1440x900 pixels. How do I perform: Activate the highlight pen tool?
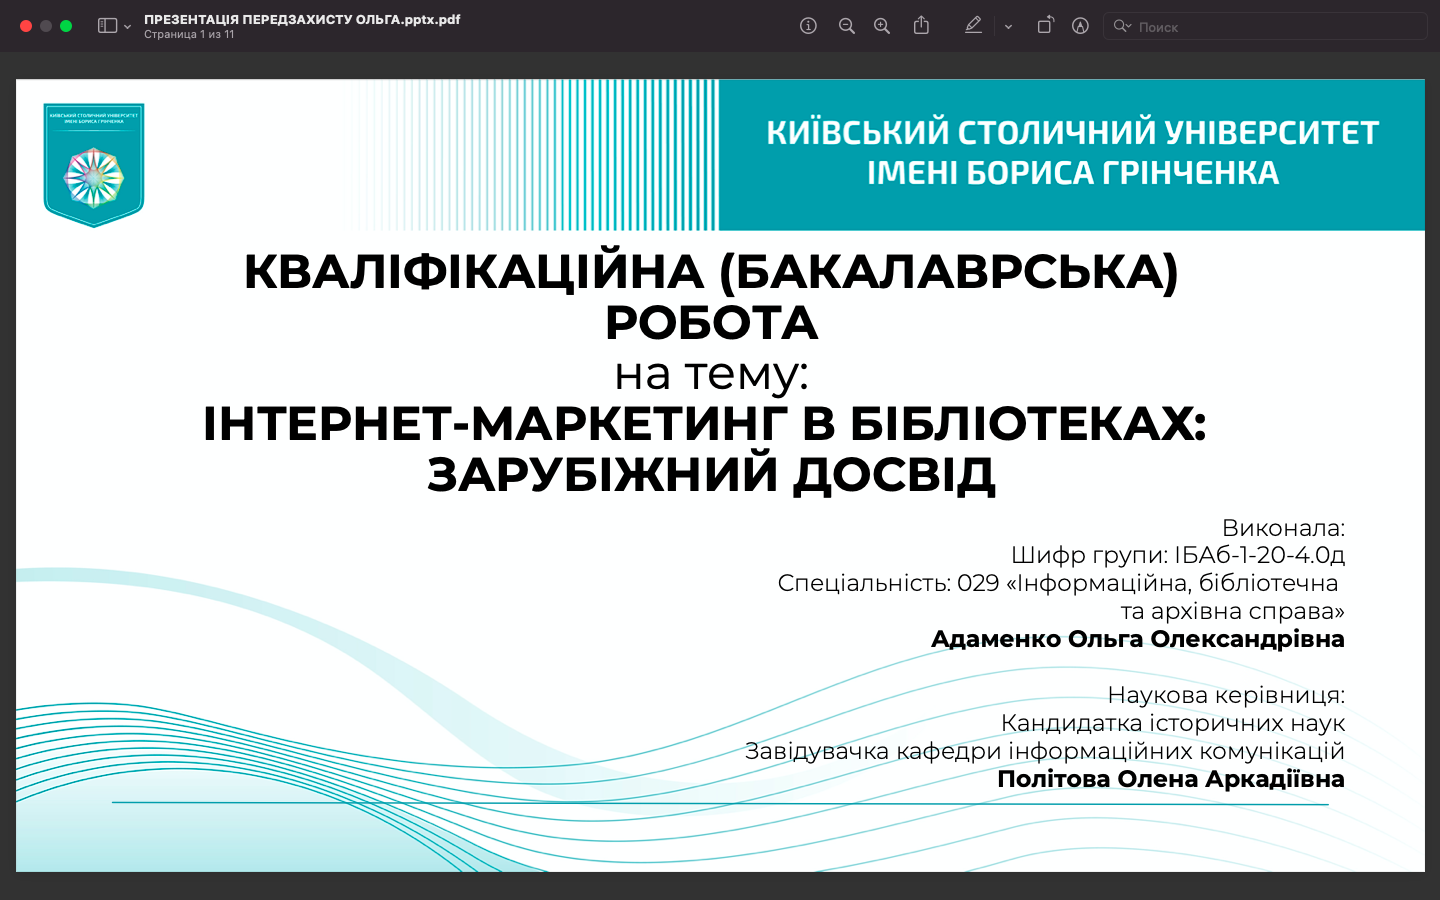[x=973, y=26]
